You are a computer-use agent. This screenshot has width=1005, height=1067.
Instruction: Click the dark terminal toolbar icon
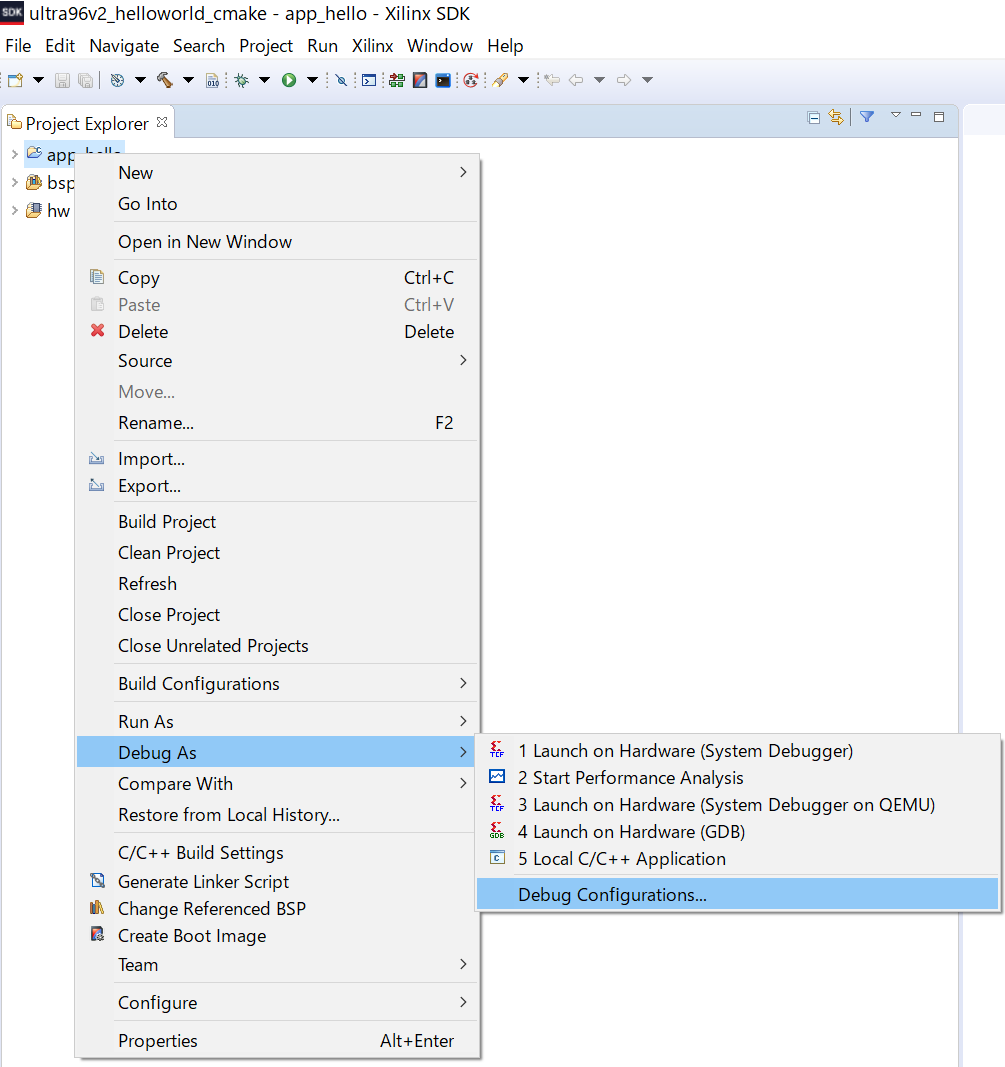[443, 80]
